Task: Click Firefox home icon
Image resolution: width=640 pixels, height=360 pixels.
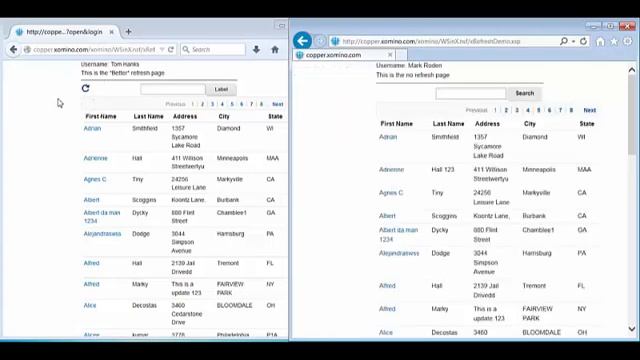Action: coord(275,49)
